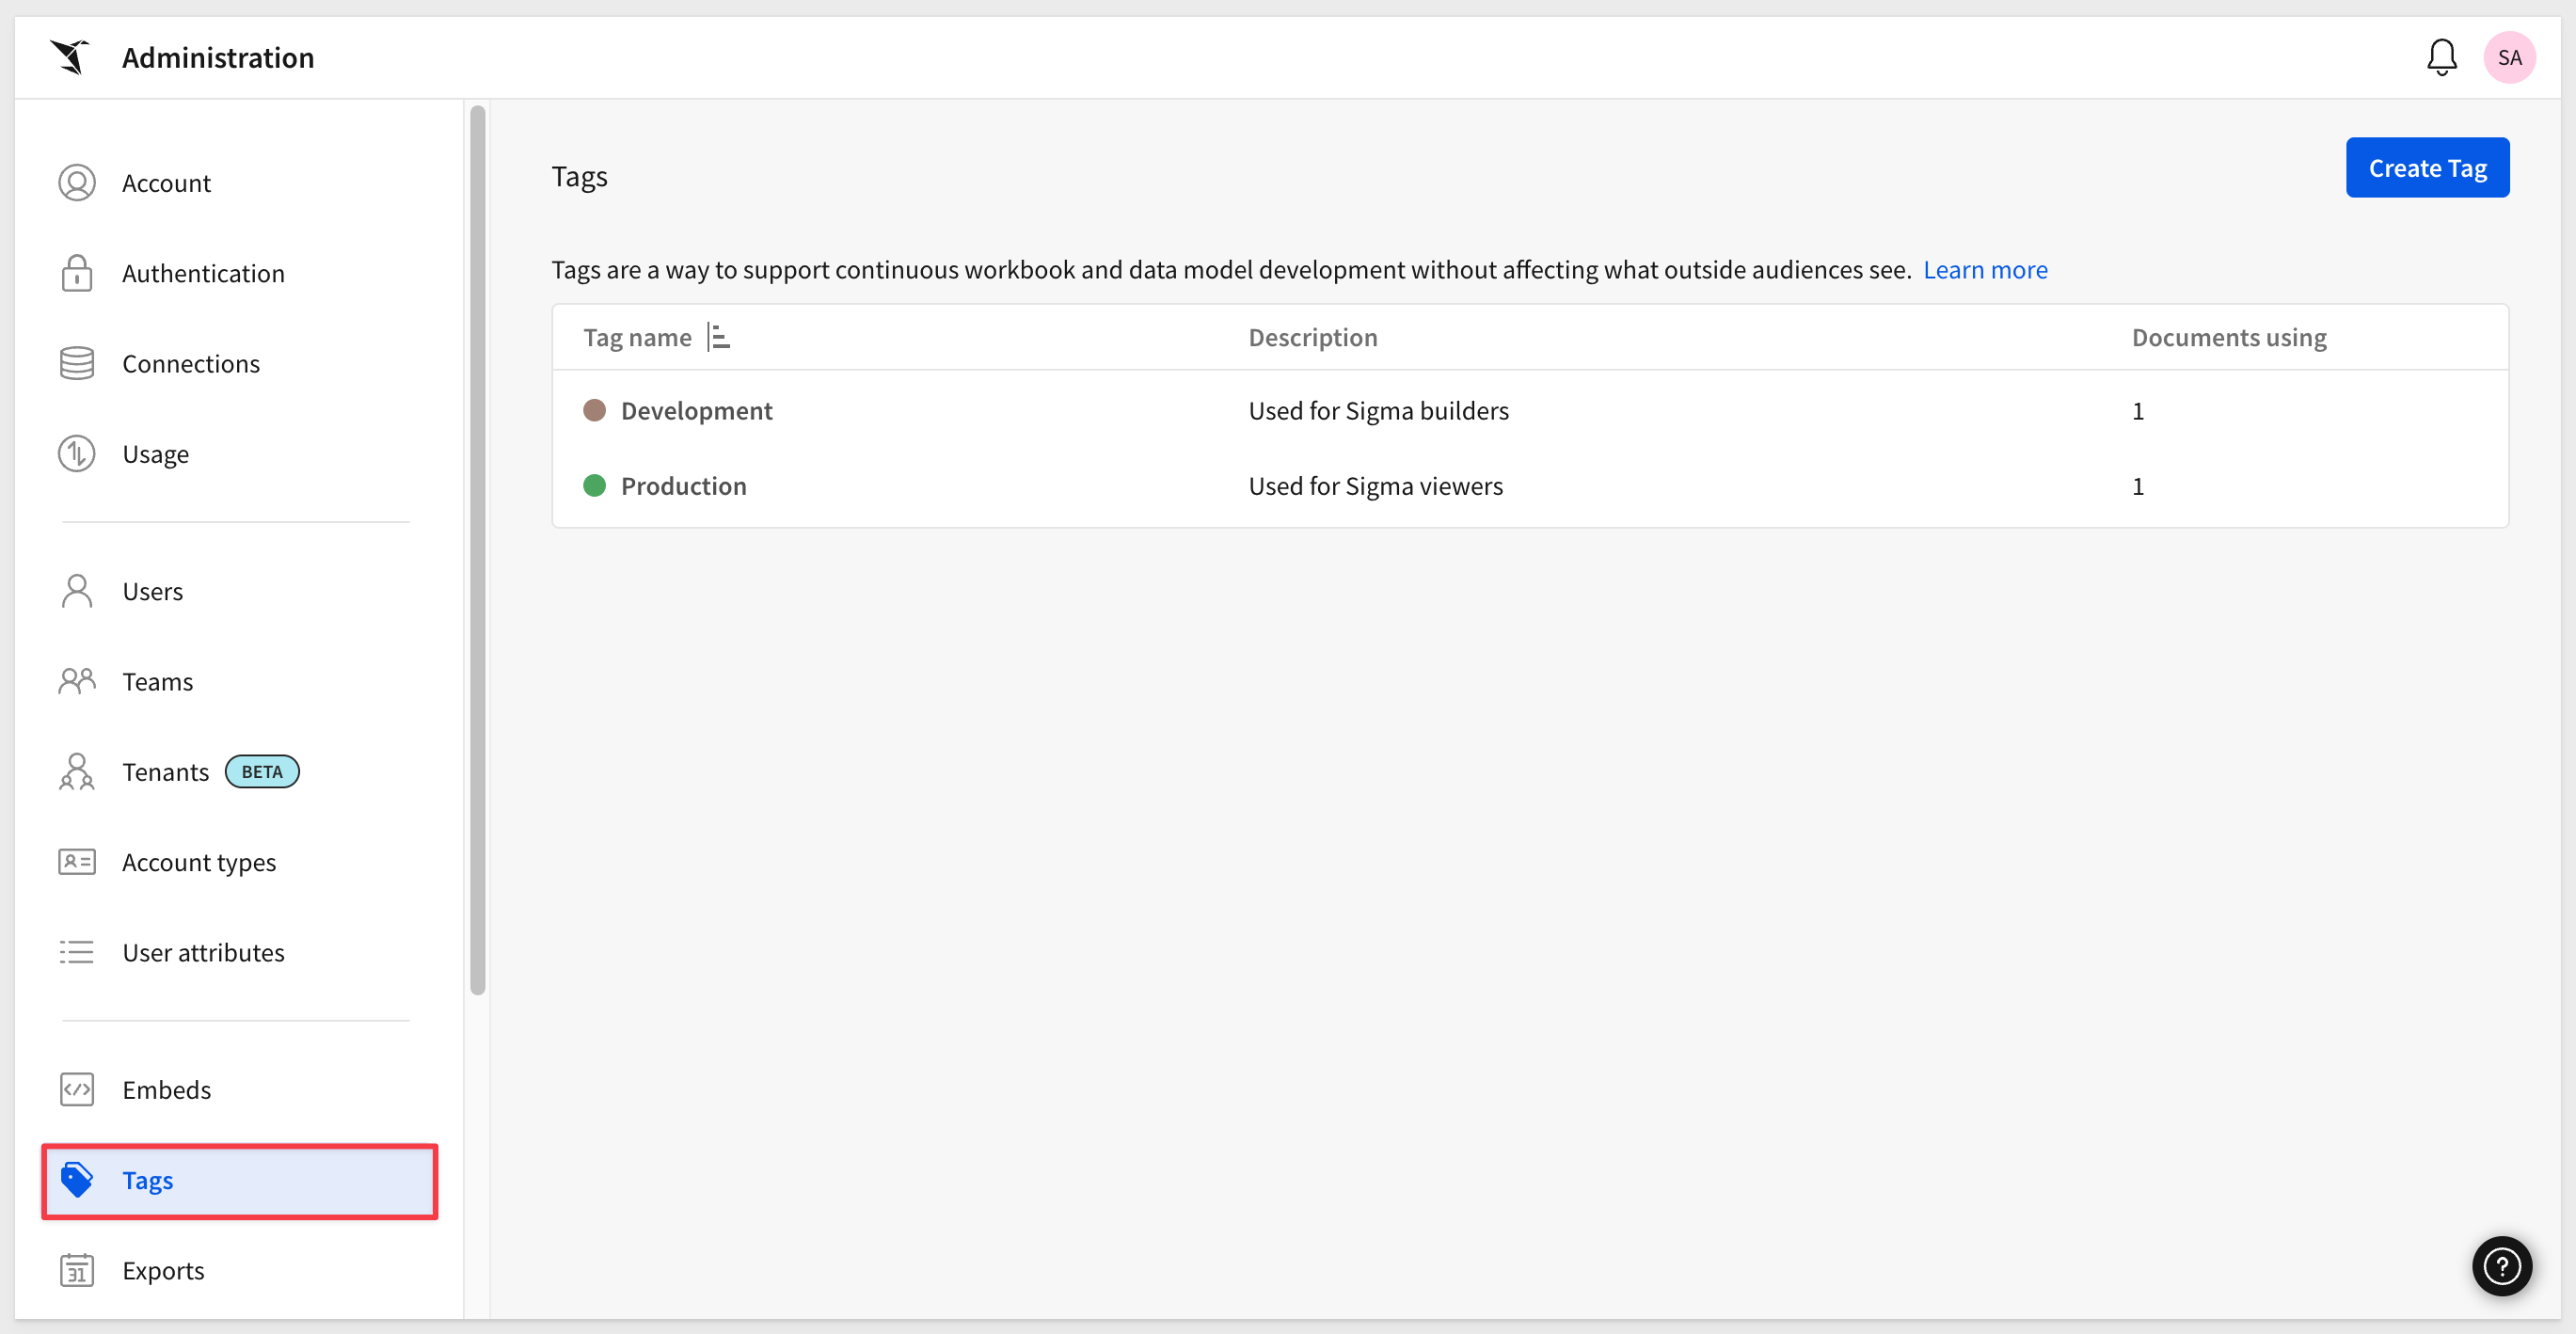The image size is (2576, 1334).
Task: Sort the list by Tag name
Action: pyautogui.click(x=718, y=338)
